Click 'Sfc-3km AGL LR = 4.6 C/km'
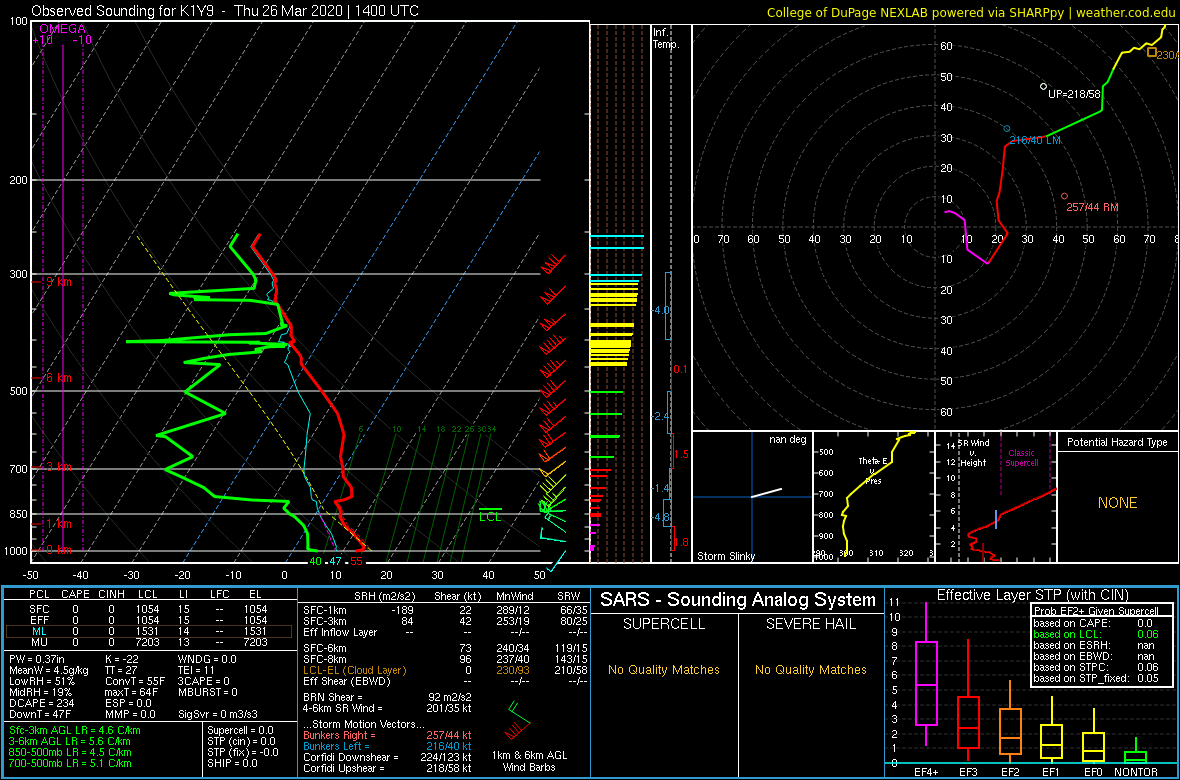The width and height of the screenshot is (1180, 780). (x=74, y=731)
